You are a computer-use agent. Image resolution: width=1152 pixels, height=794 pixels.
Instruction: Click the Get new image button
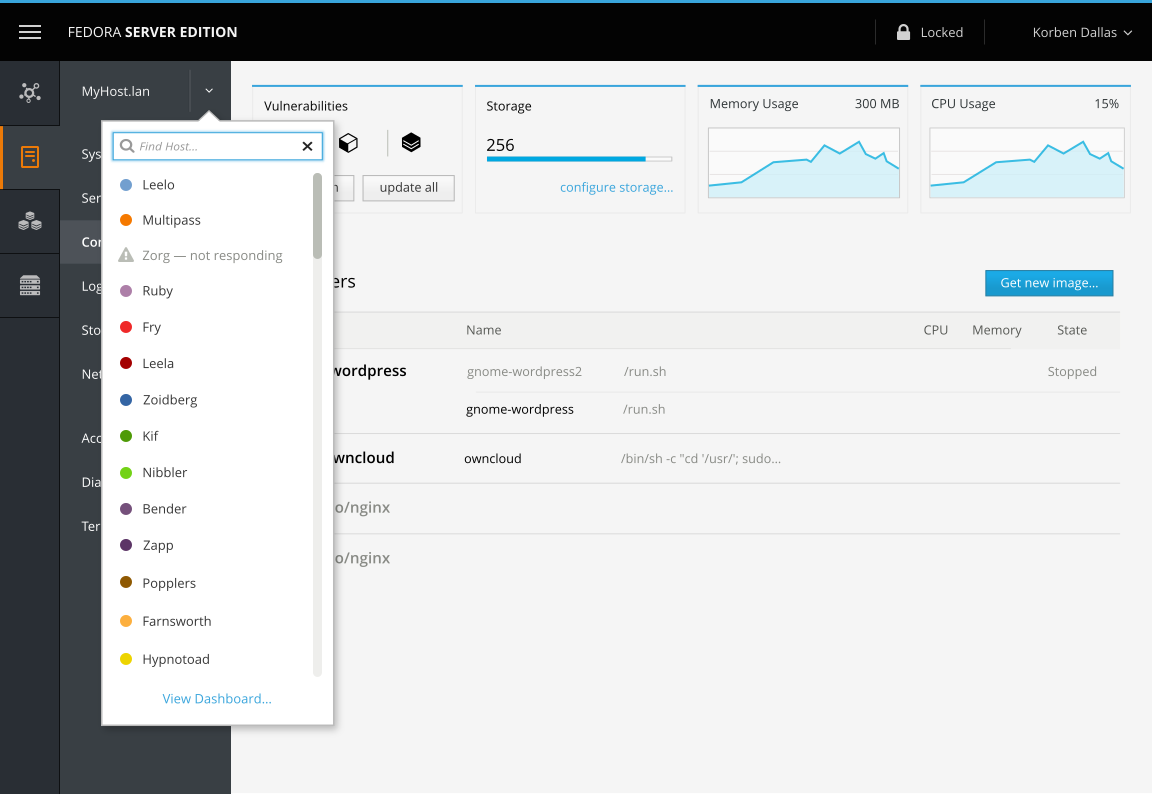(1048, 283)
